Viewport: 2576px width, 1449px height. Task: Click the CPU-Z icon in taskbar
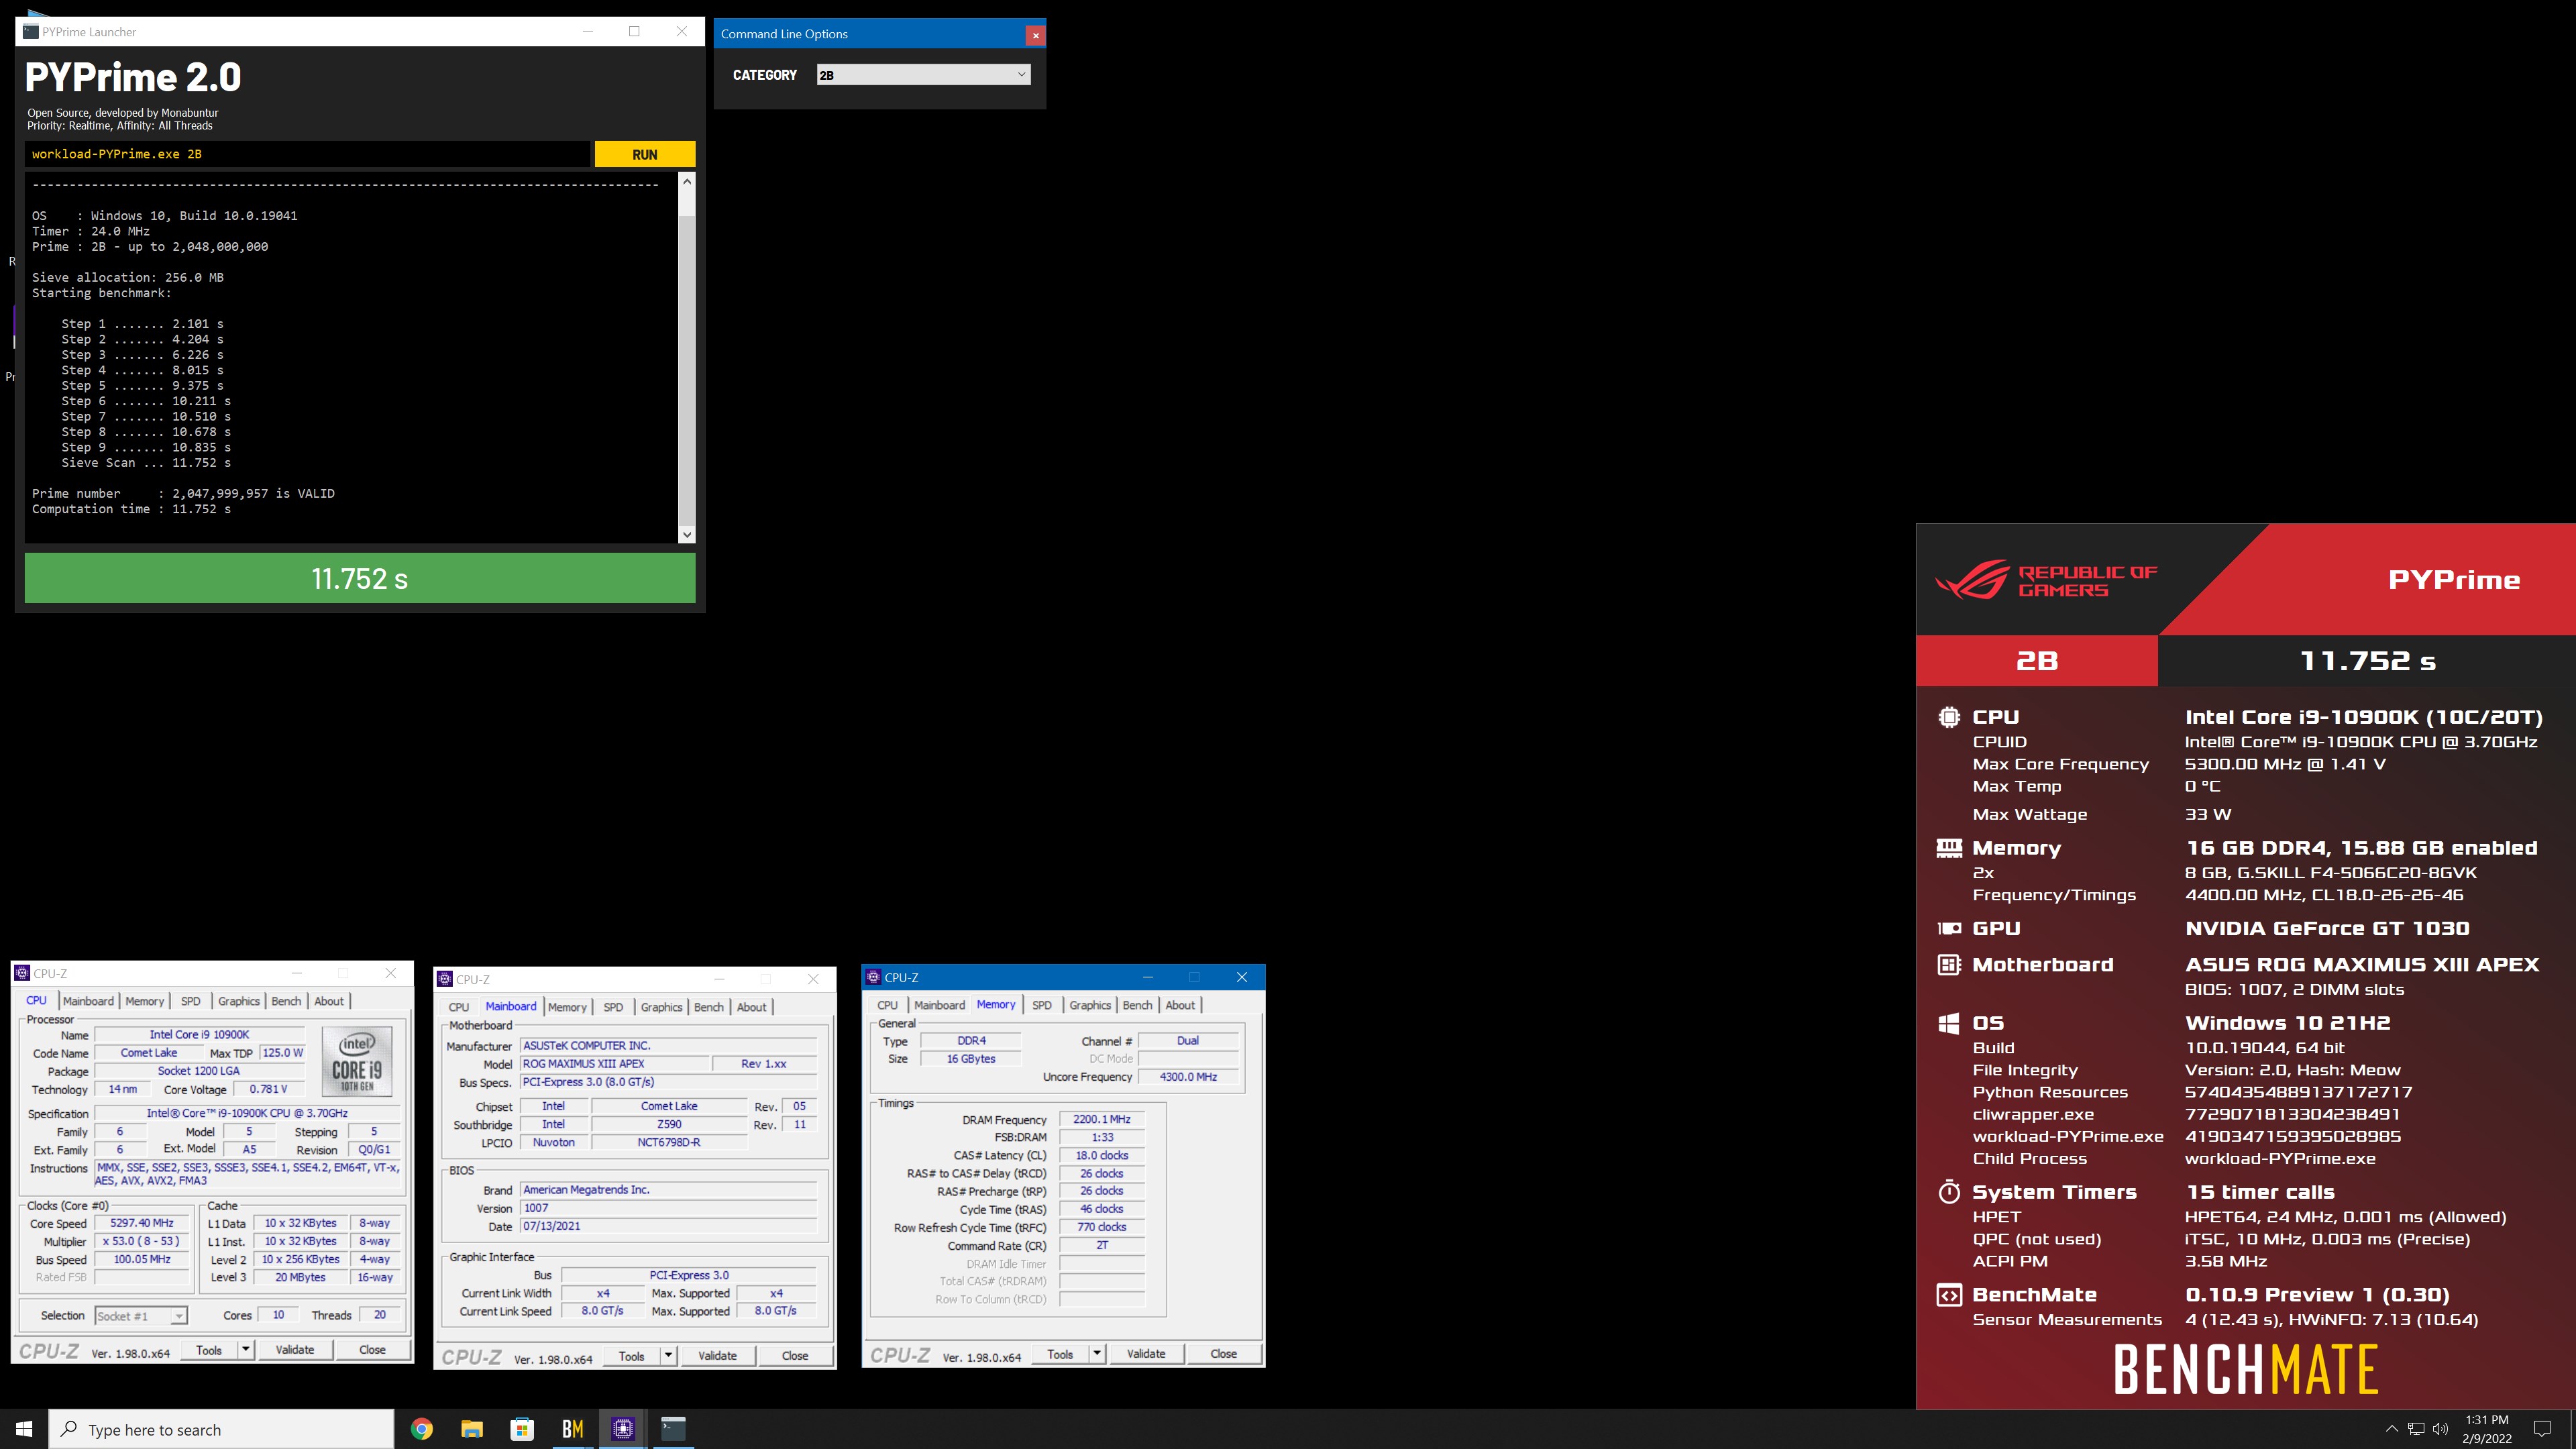623,1430
